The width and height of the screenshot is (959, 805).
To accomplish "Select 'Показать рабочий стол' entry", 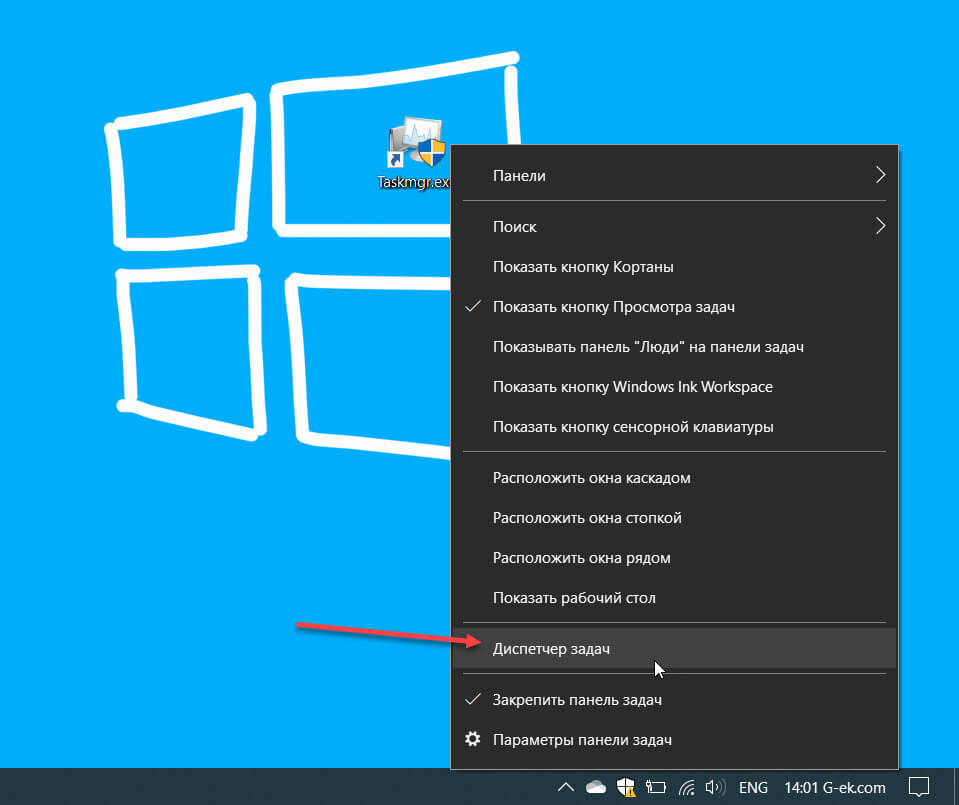I will pos(574,598).
